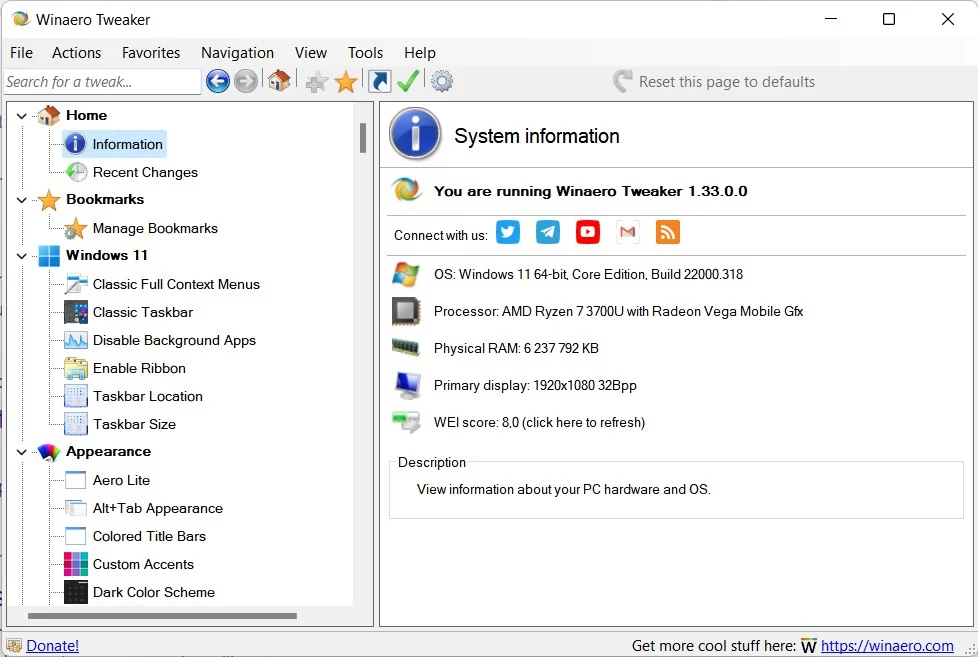Apply changes with the green checkmark icon
This screenshot has width=978, height=657.
tap(408, 81)
